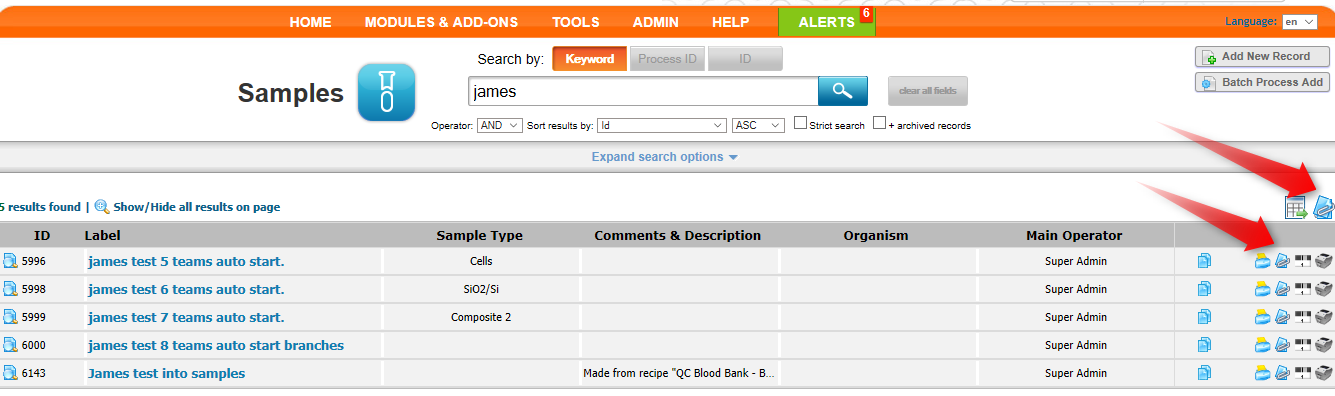Open sample 'james test 5 teams auto start.'
The width and height of the screenshot is (1335, 396).
click(186, 261)
